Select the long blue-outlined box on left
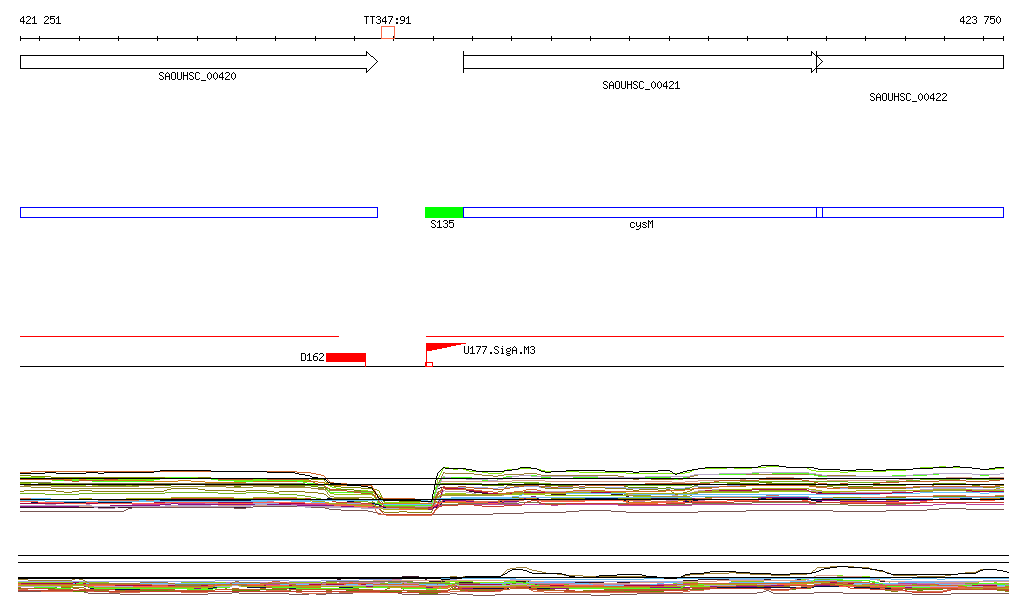The height and width of the screenshot is (611, 1024). pyautogui.click(x=198, y=212)
